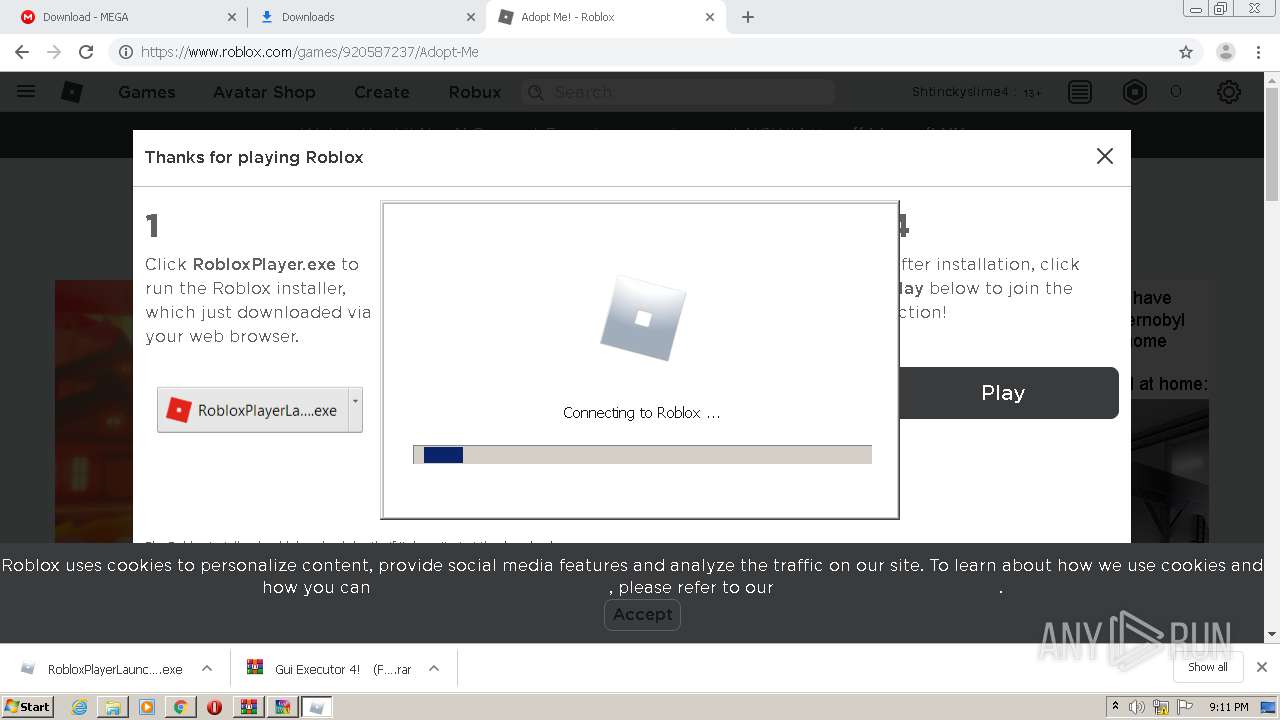Bookmark this page with the star icon
This screenshot has height=720, width=1280.
click(1186, 52)
